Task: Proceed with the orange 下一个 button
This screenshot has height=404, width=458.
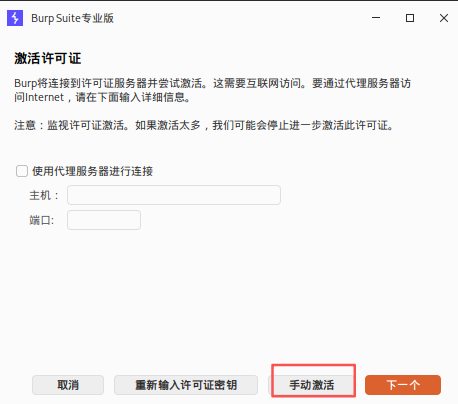Action: [403, 385]
